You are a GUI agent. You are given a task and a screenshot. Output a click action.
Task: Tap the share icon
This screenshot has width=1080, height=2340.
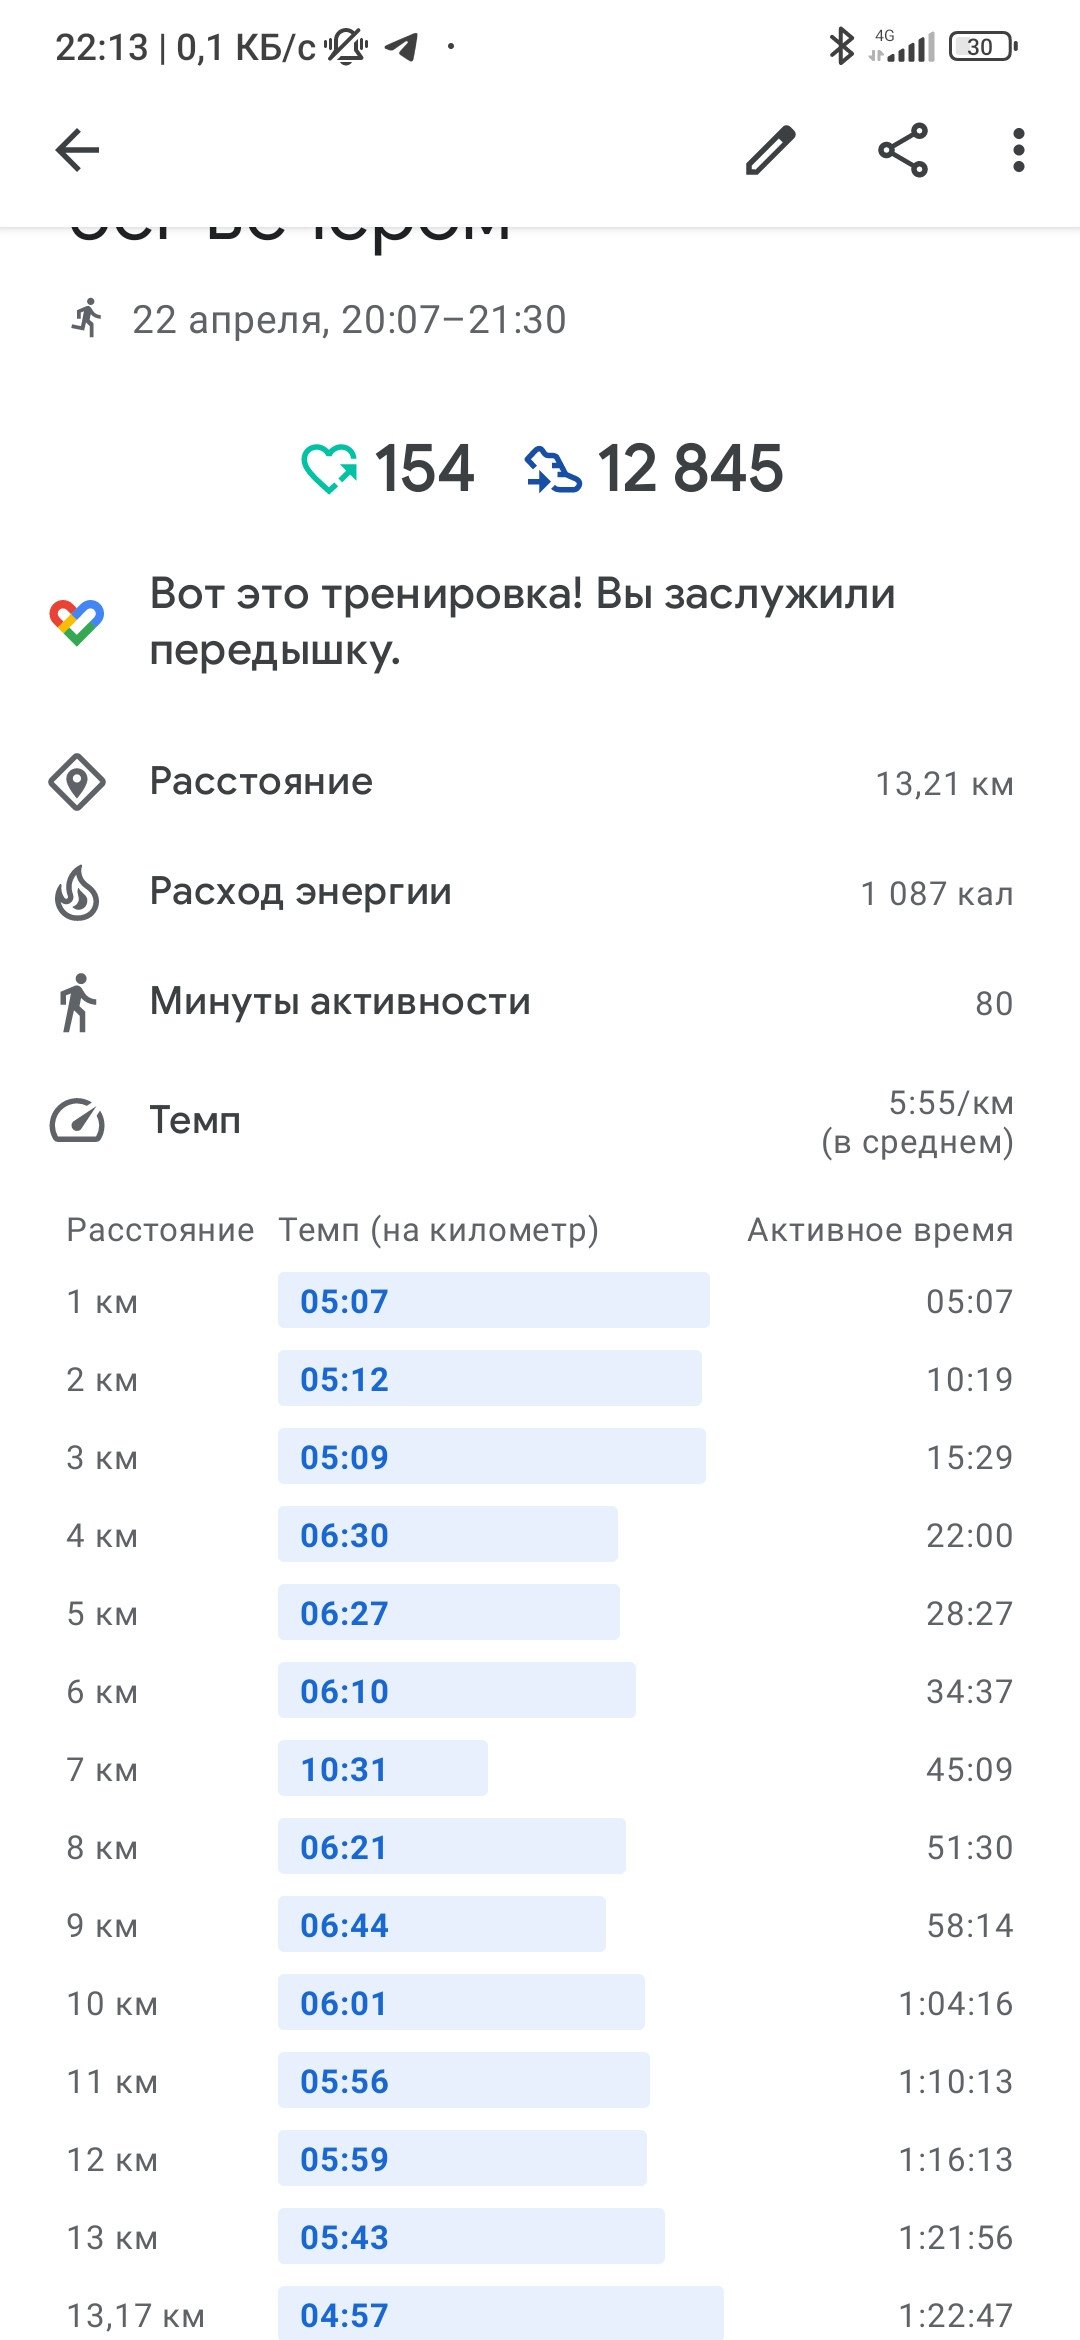click(903, 151)
